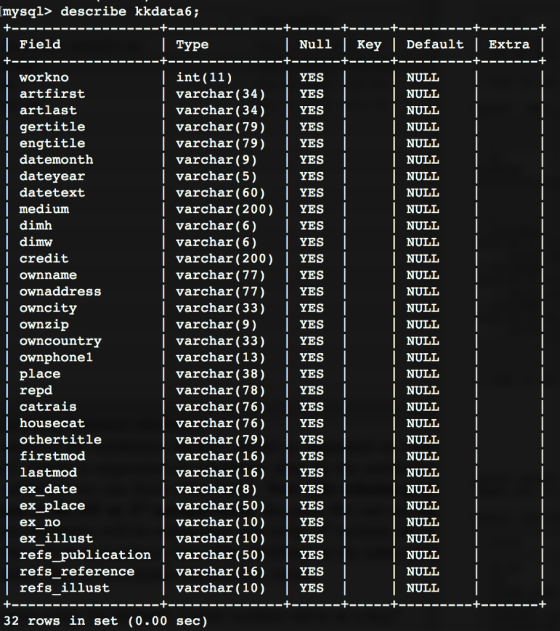Click the 'datetext' field name
The height and width of the screenshot is (631, 560).
pyautogui.click(x=52, y=193)
